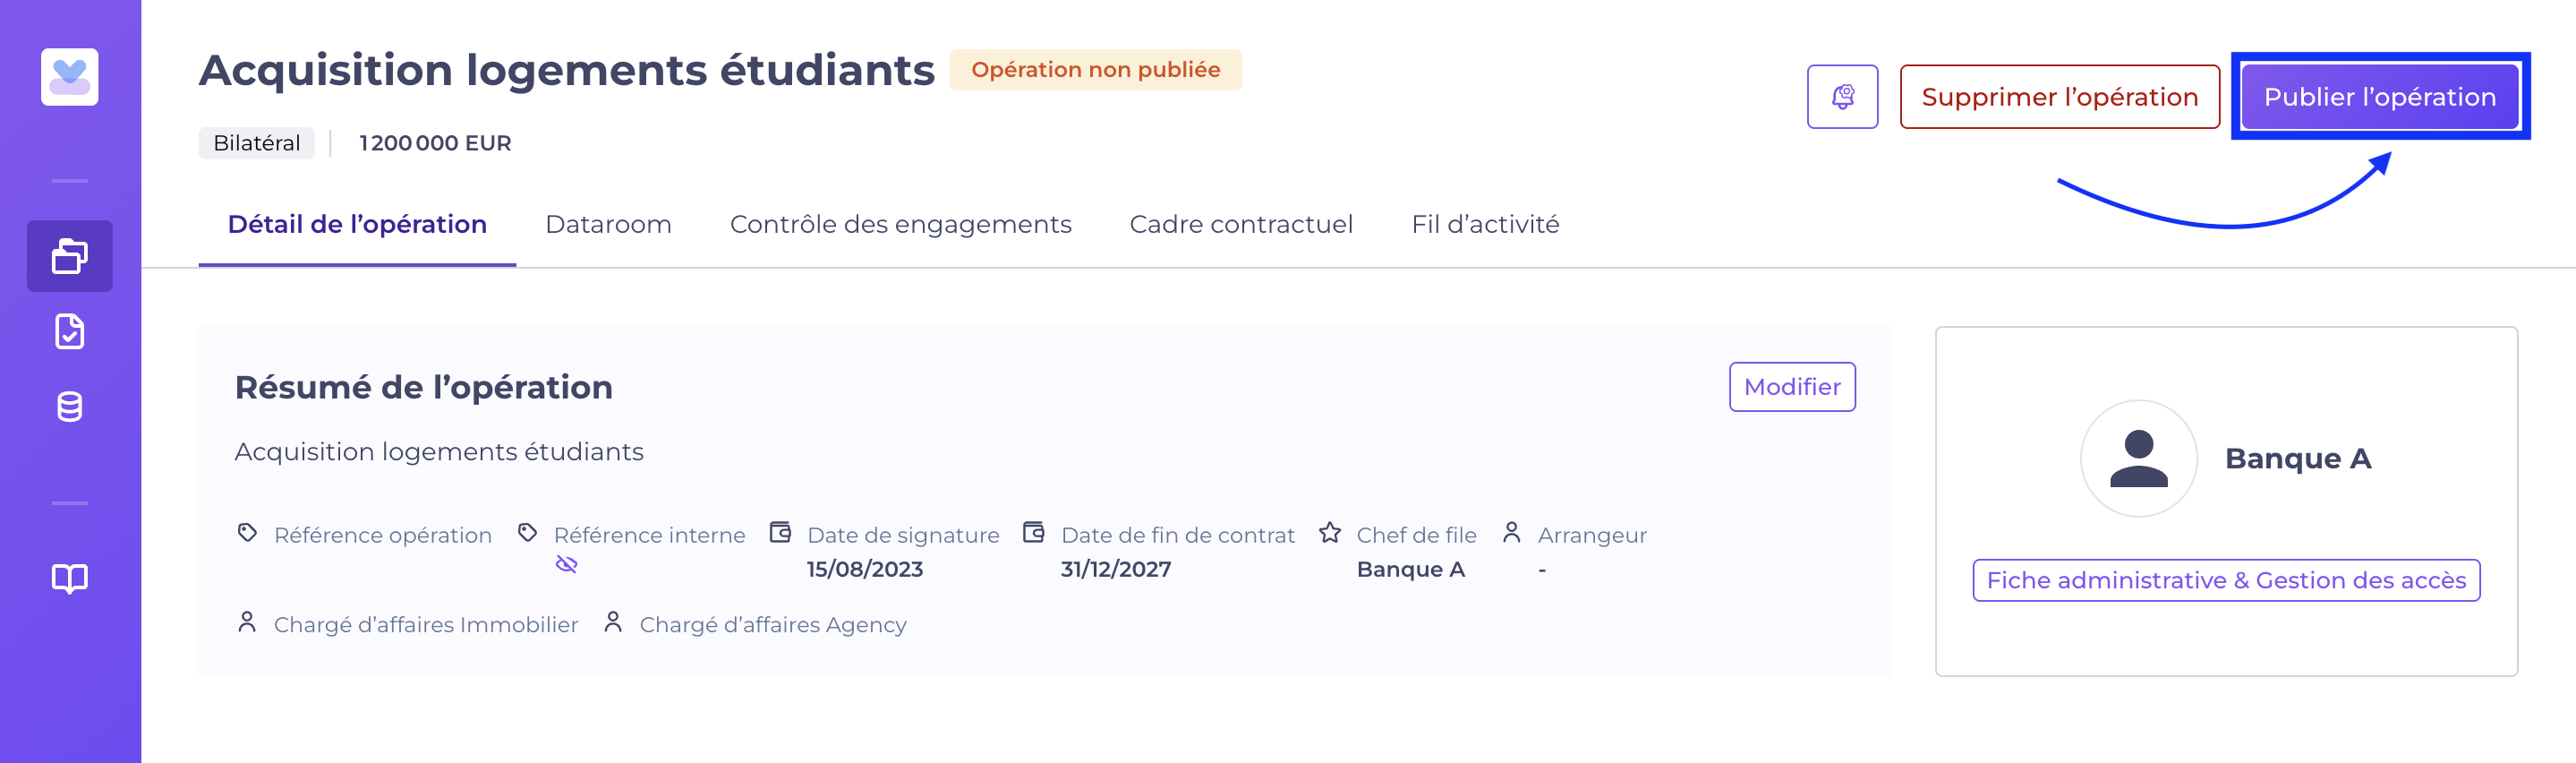Switch to the Dataroom tab
This screenshot has height=763, width=2576.
click(608, 224)
